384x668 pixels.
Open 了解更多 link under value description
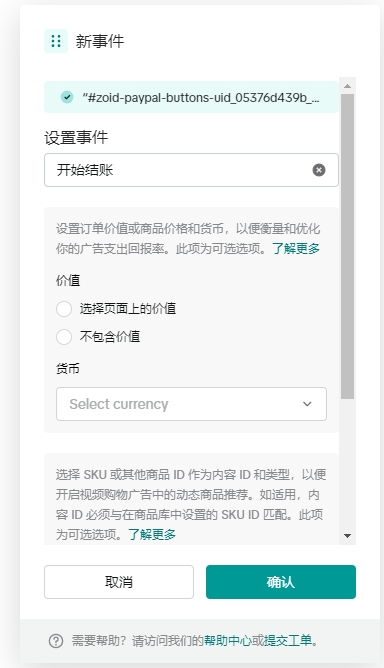point(296,248)
